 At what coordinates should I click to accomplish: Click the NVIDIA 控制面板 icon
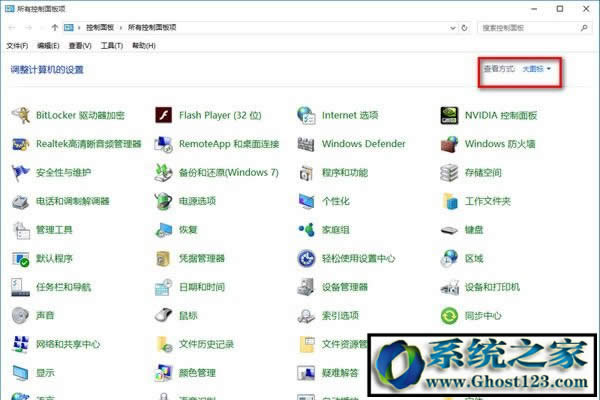click(450, 115)
